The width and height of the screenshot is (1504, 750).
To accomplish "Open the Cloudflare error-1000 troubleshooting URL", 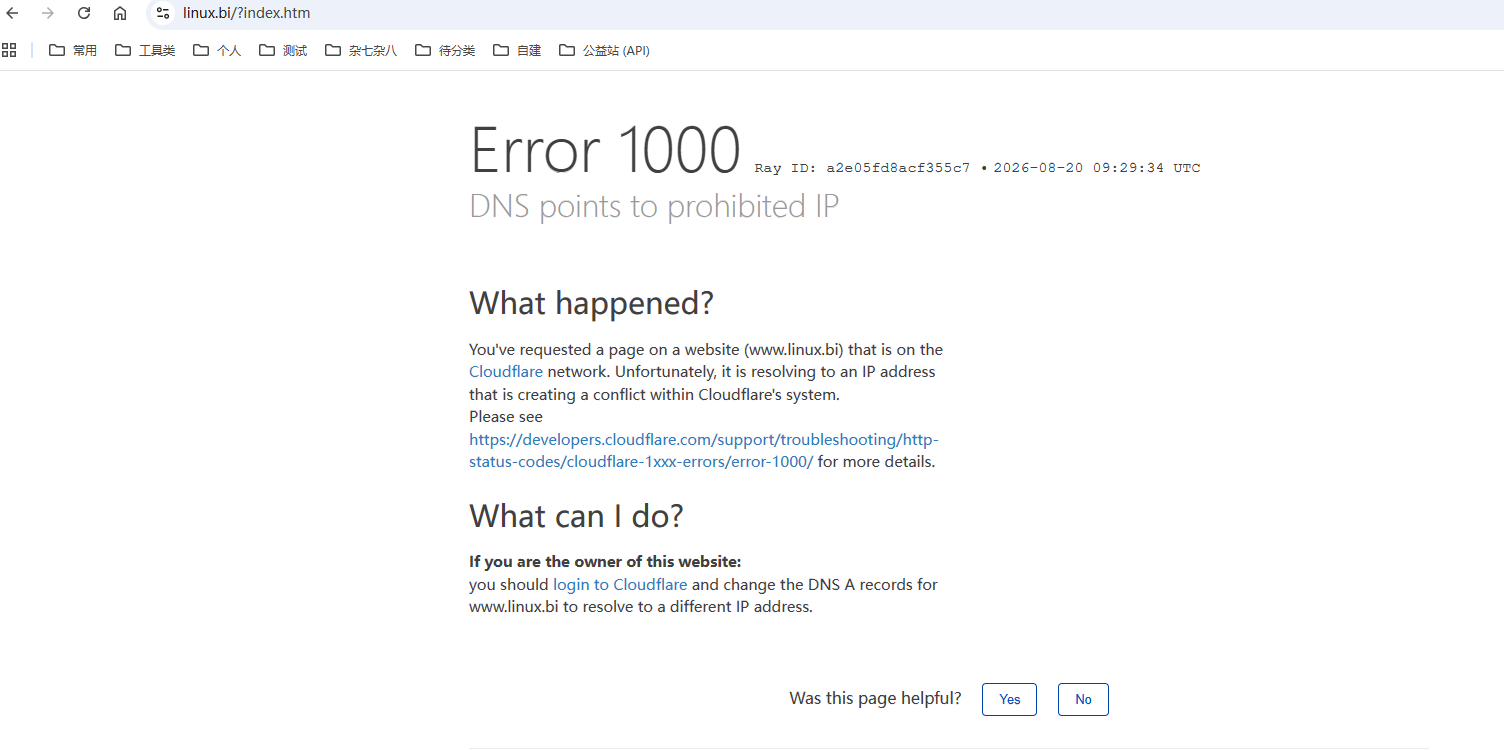I will tap(704, 451).
